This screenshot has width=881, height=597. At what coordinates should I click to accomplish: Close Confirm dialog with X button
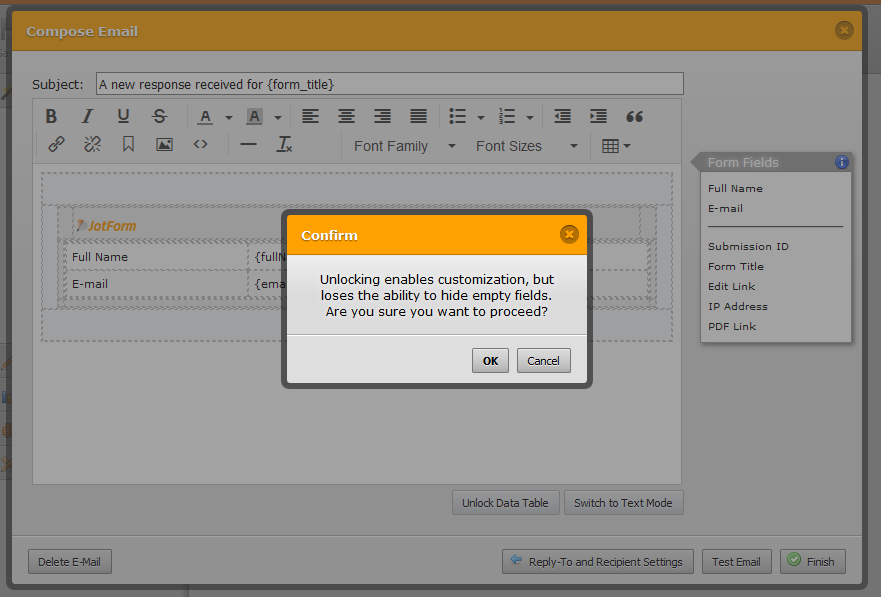[569, 234]
